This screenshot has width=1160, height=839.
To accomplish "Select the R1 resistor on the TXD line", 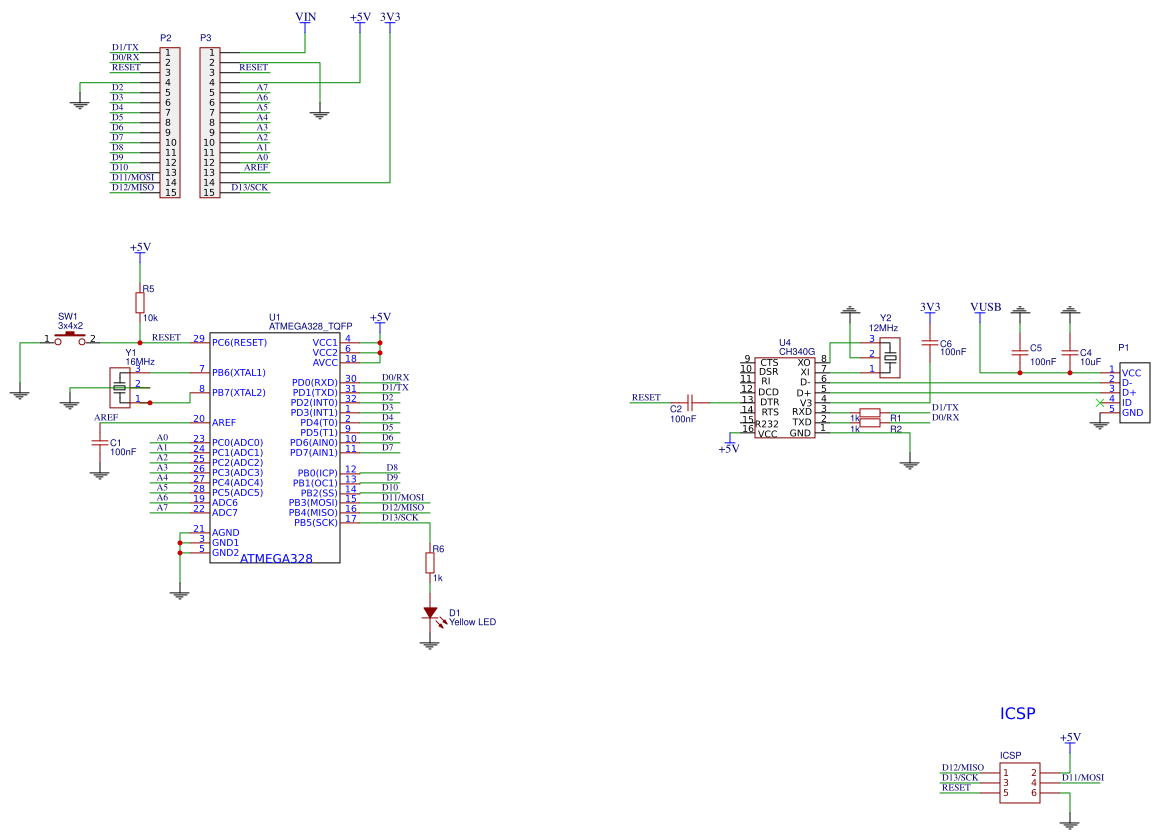I will coord(870,412).
